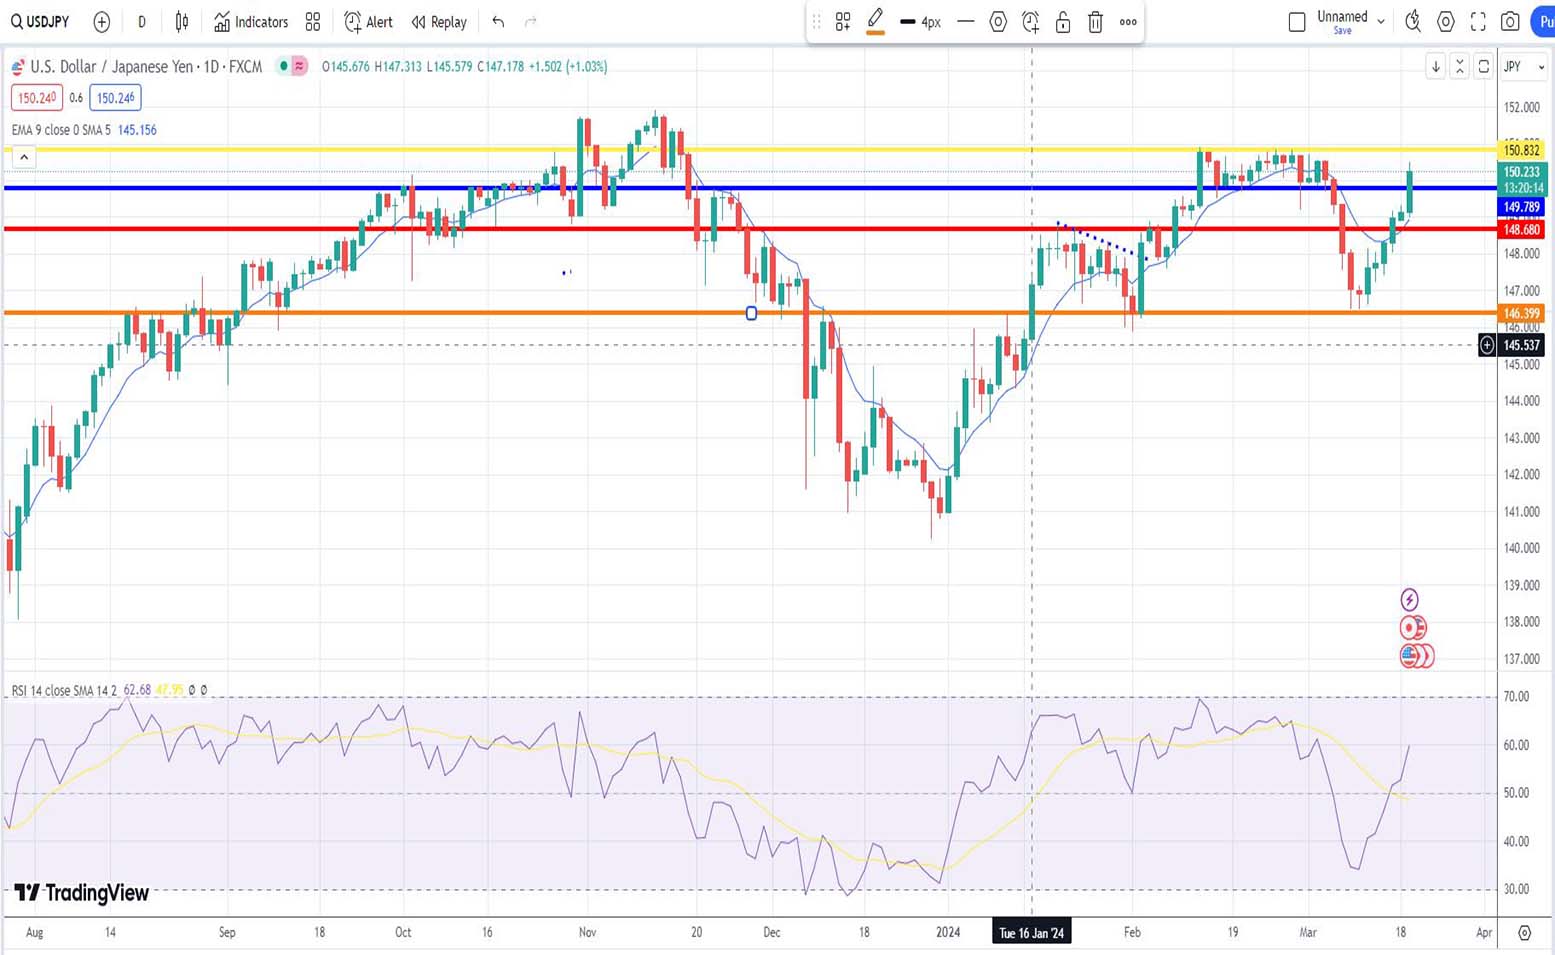The width and height of the screenshot is (1555, 955).
Task: Click the USDJPY symbol search field
Action: tap(40, 22)
